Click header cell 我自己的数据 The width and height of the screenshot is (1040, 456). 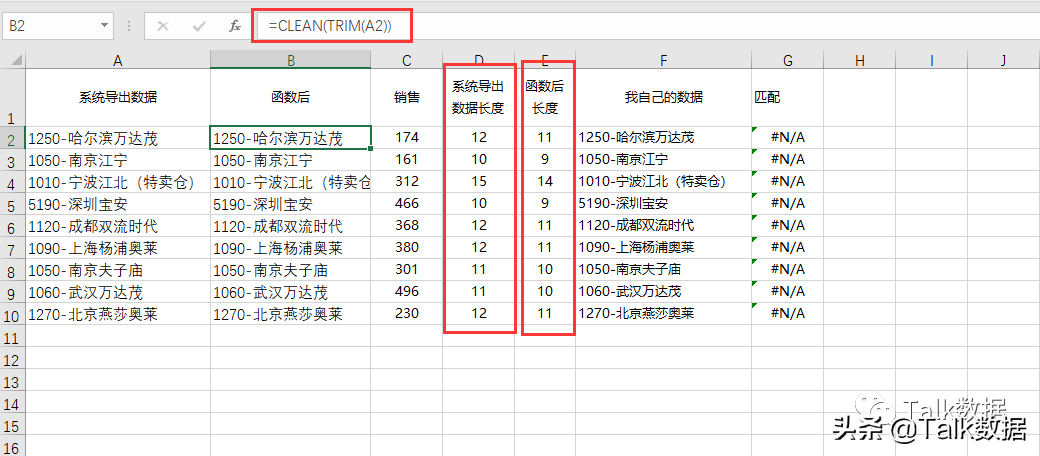663,97
